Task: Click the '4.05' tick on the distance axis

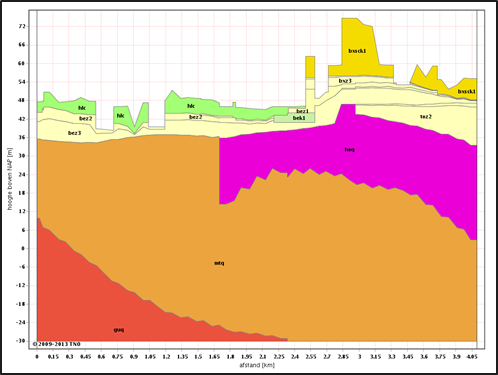Action: tap(472, 357)
